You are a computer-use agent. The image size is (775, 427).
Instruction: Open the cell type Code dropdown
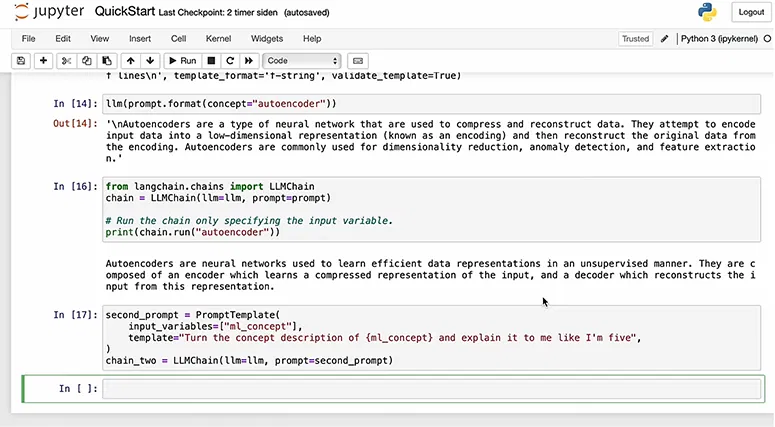pyautogui.click(x=302, y=61)
